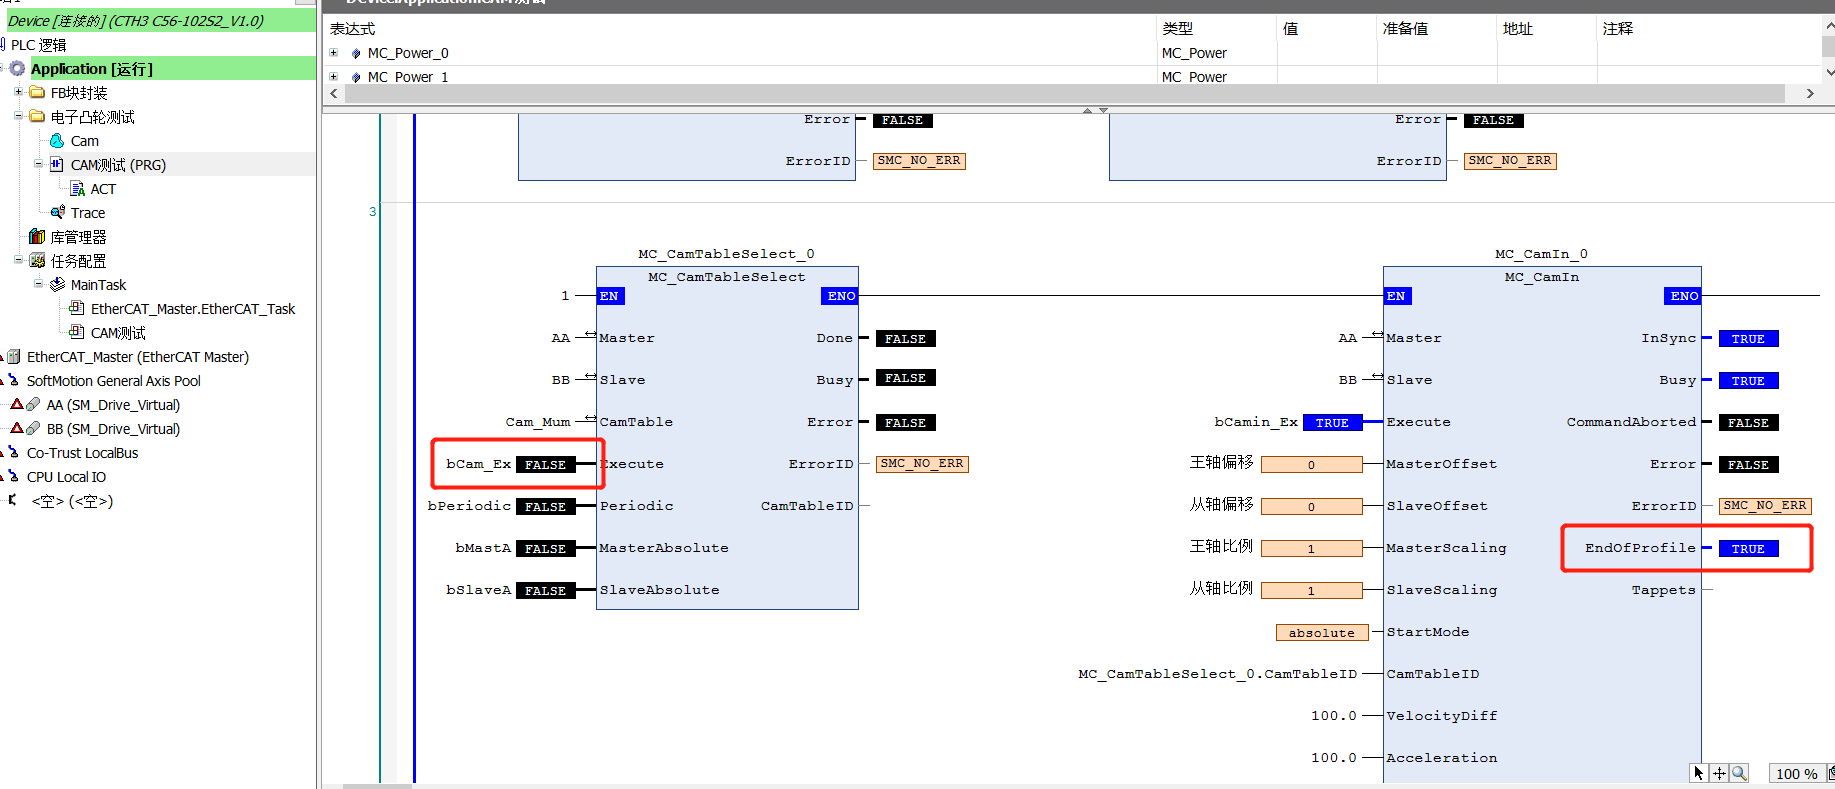Click the watch list horizontal scrollbar
The width and height of the screenshot is (1835, 789).
click(1065, 93)
